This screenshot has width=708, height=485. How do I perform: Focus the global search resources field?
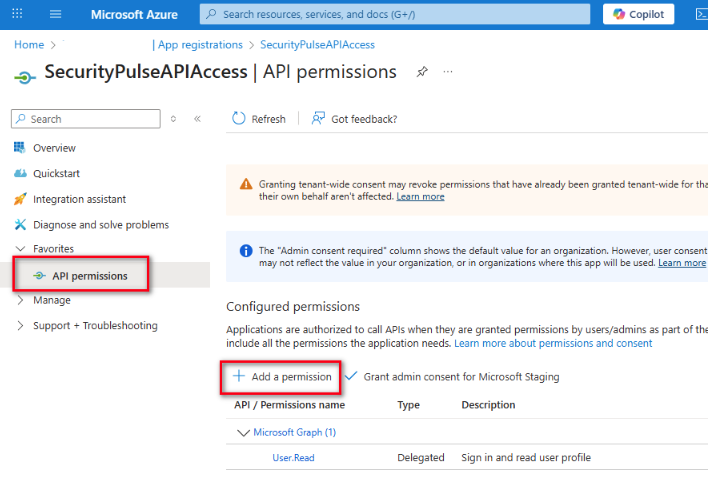click(395, 14)
